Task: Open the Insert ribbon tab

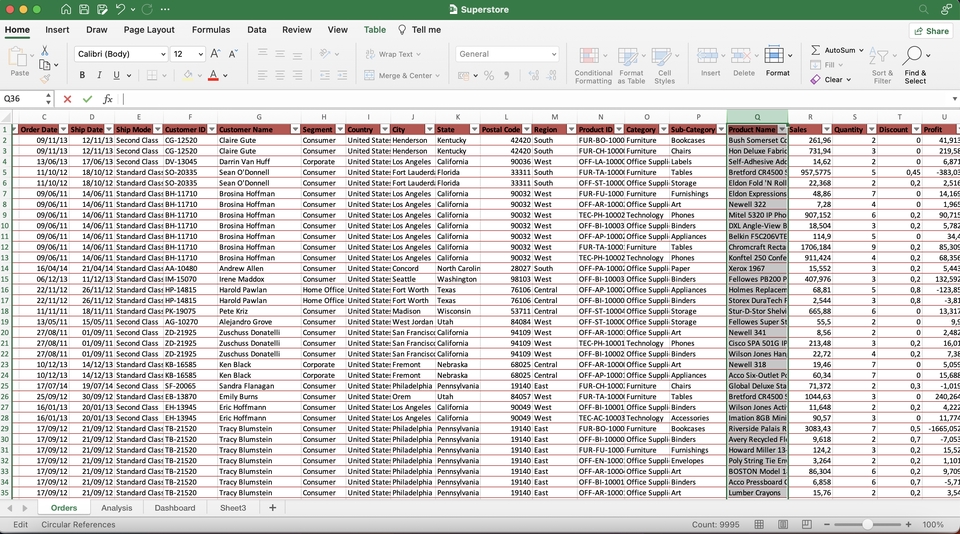Action: point(57,29)
